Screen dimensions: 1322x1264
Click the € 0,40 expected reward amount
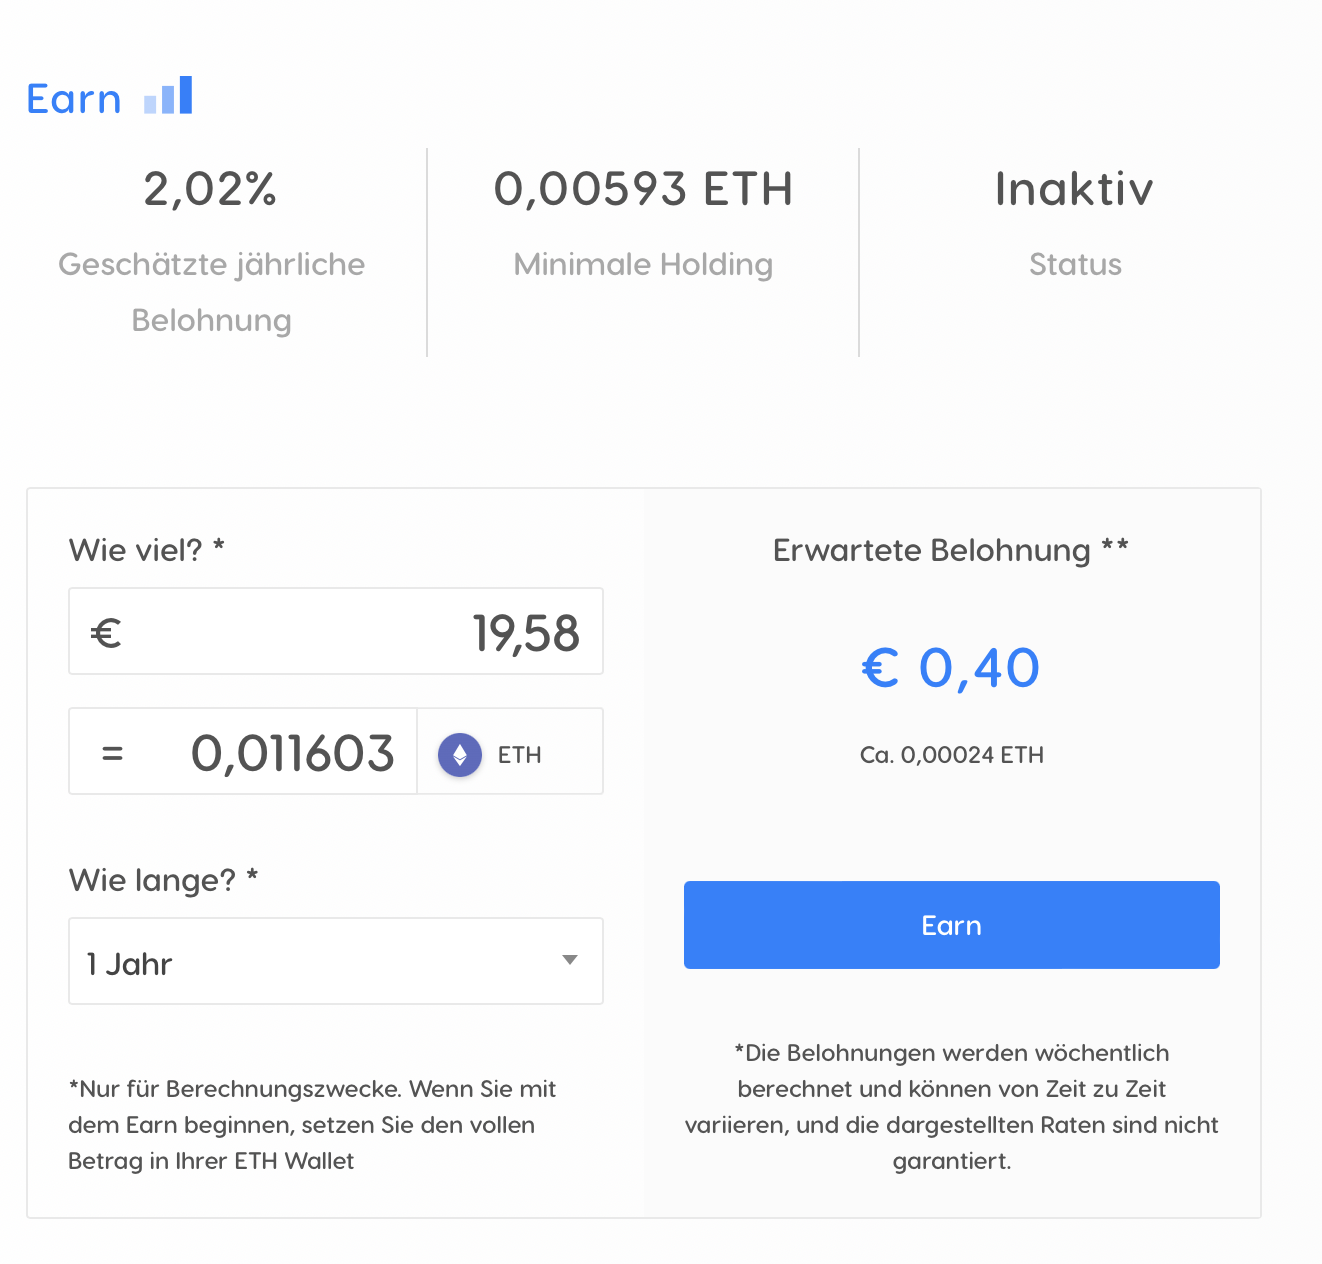[x=951, y=668]
